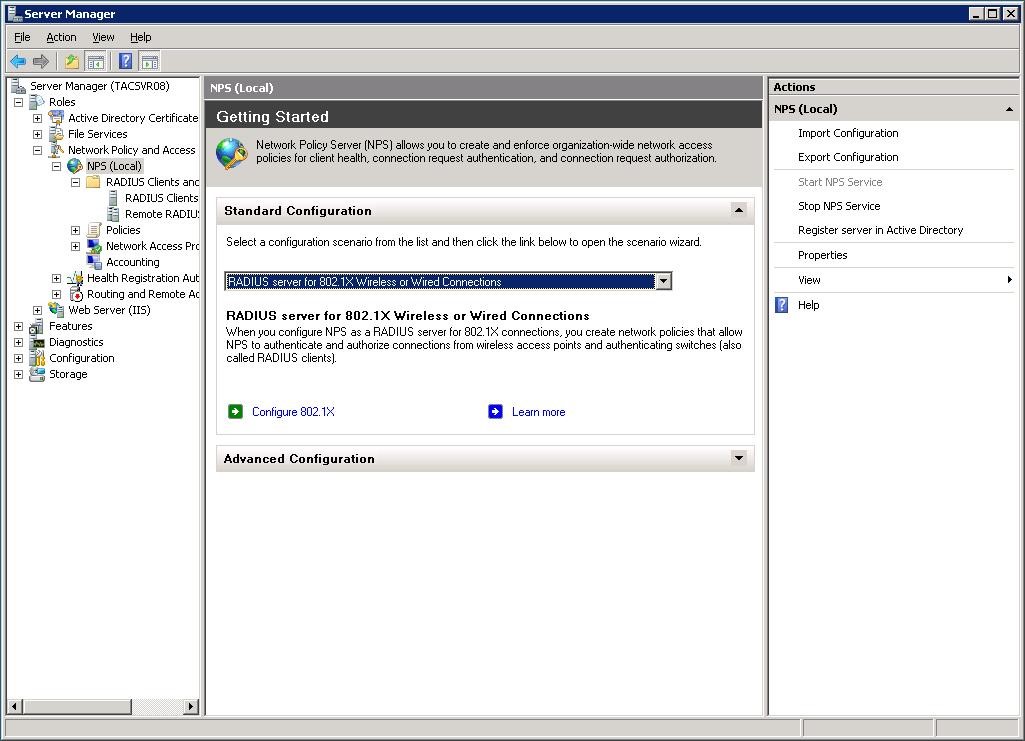Screen dimensions: 1025x741
Task: Click the back navigation arrow
Action: pos(18,61)
